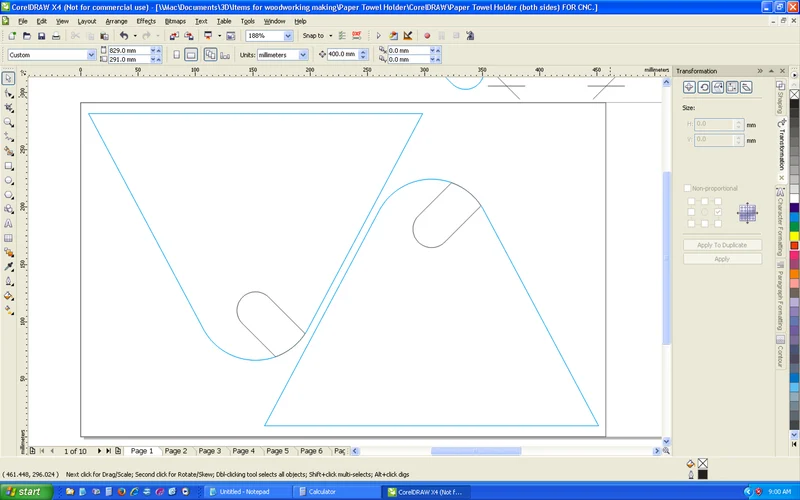Open the Effects menu
Image resolution: width=800 pixels, height=500 pixels.
click(146, 21)
